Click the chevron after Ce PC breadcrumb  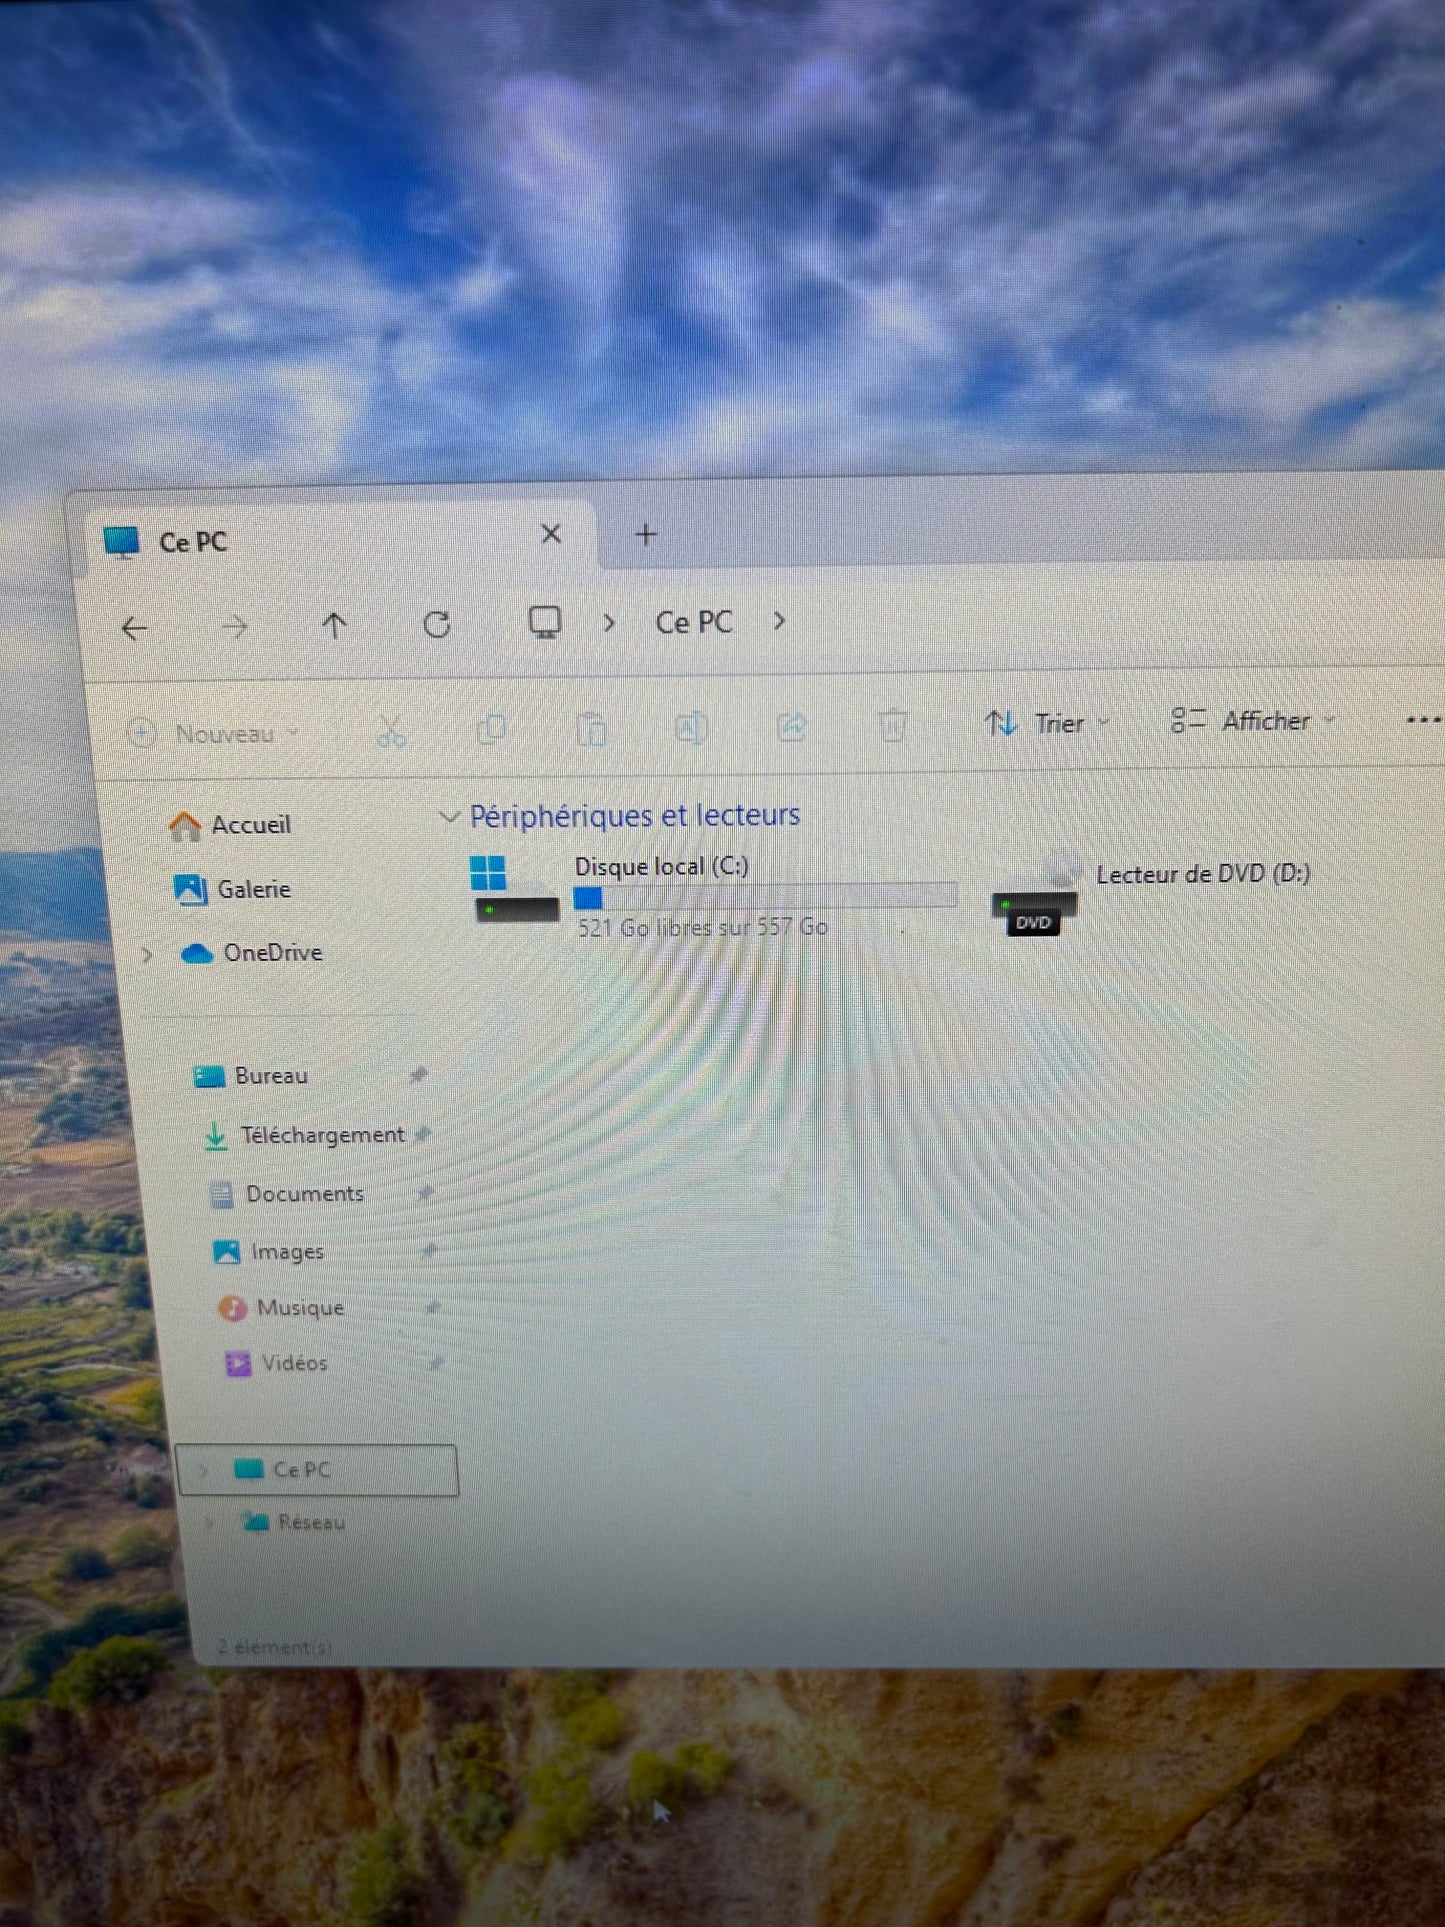[x=779, y=622]
